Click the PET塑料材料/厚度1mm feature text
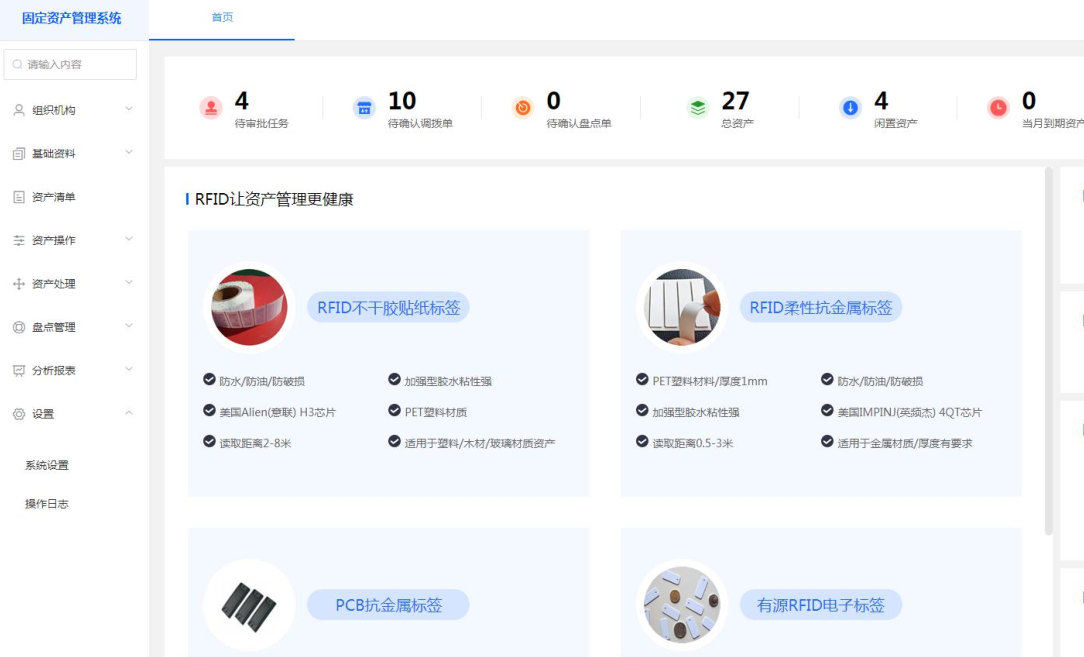 (x=709, y=381)
